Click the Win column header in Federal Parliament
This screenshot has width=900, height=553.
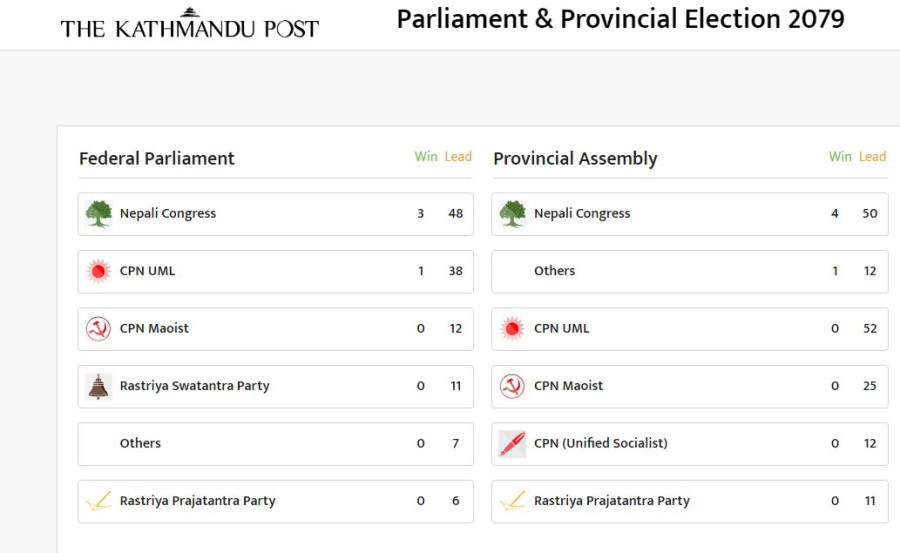[426, 157]
